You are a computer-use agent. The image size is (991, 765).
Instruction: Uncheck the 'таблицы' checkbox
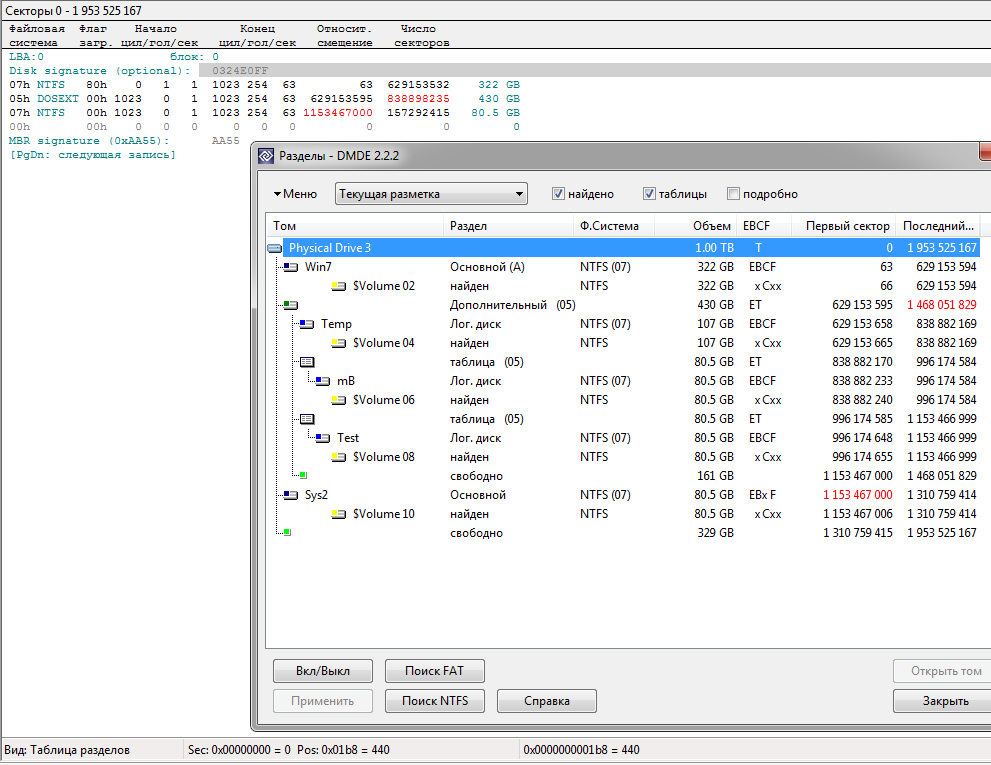(x=649, y=194)
